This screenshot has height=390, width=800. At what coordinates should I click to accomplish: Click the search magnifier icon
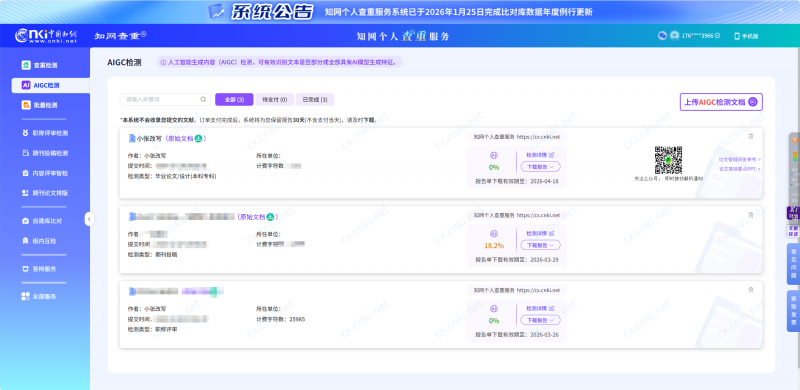click(203, 100)
